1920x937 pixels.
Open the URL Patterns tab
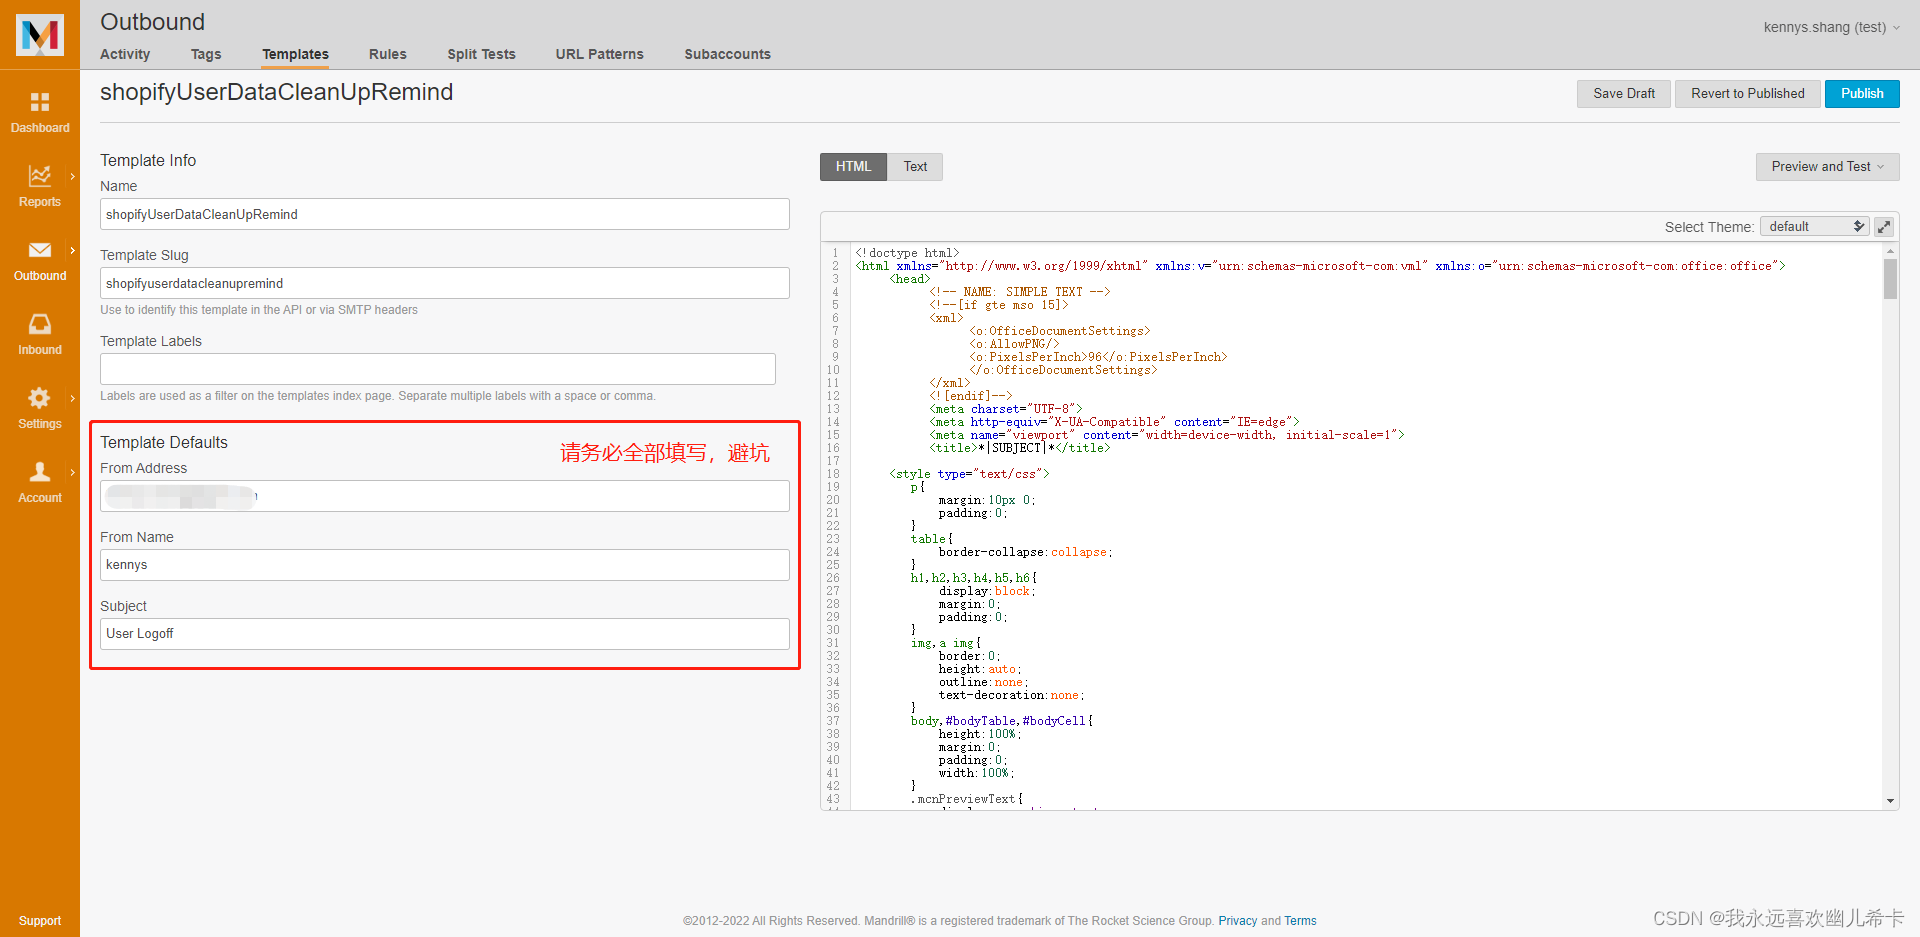click(598, 54)
